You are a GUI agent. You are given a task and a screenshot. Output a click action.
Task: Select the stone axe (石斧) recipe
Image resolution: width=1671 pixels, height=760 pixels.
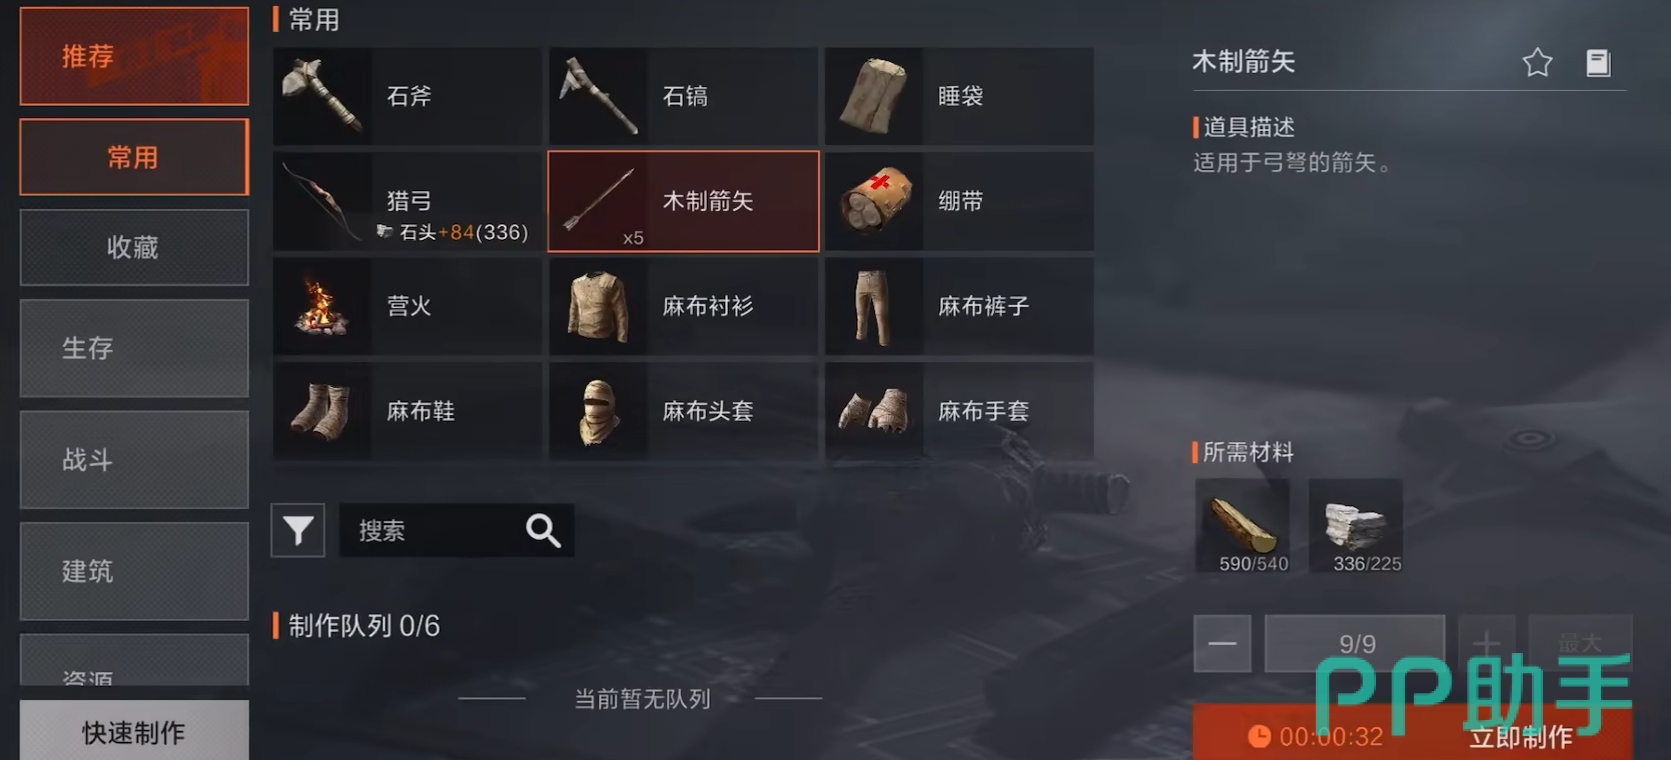(407, 96)
